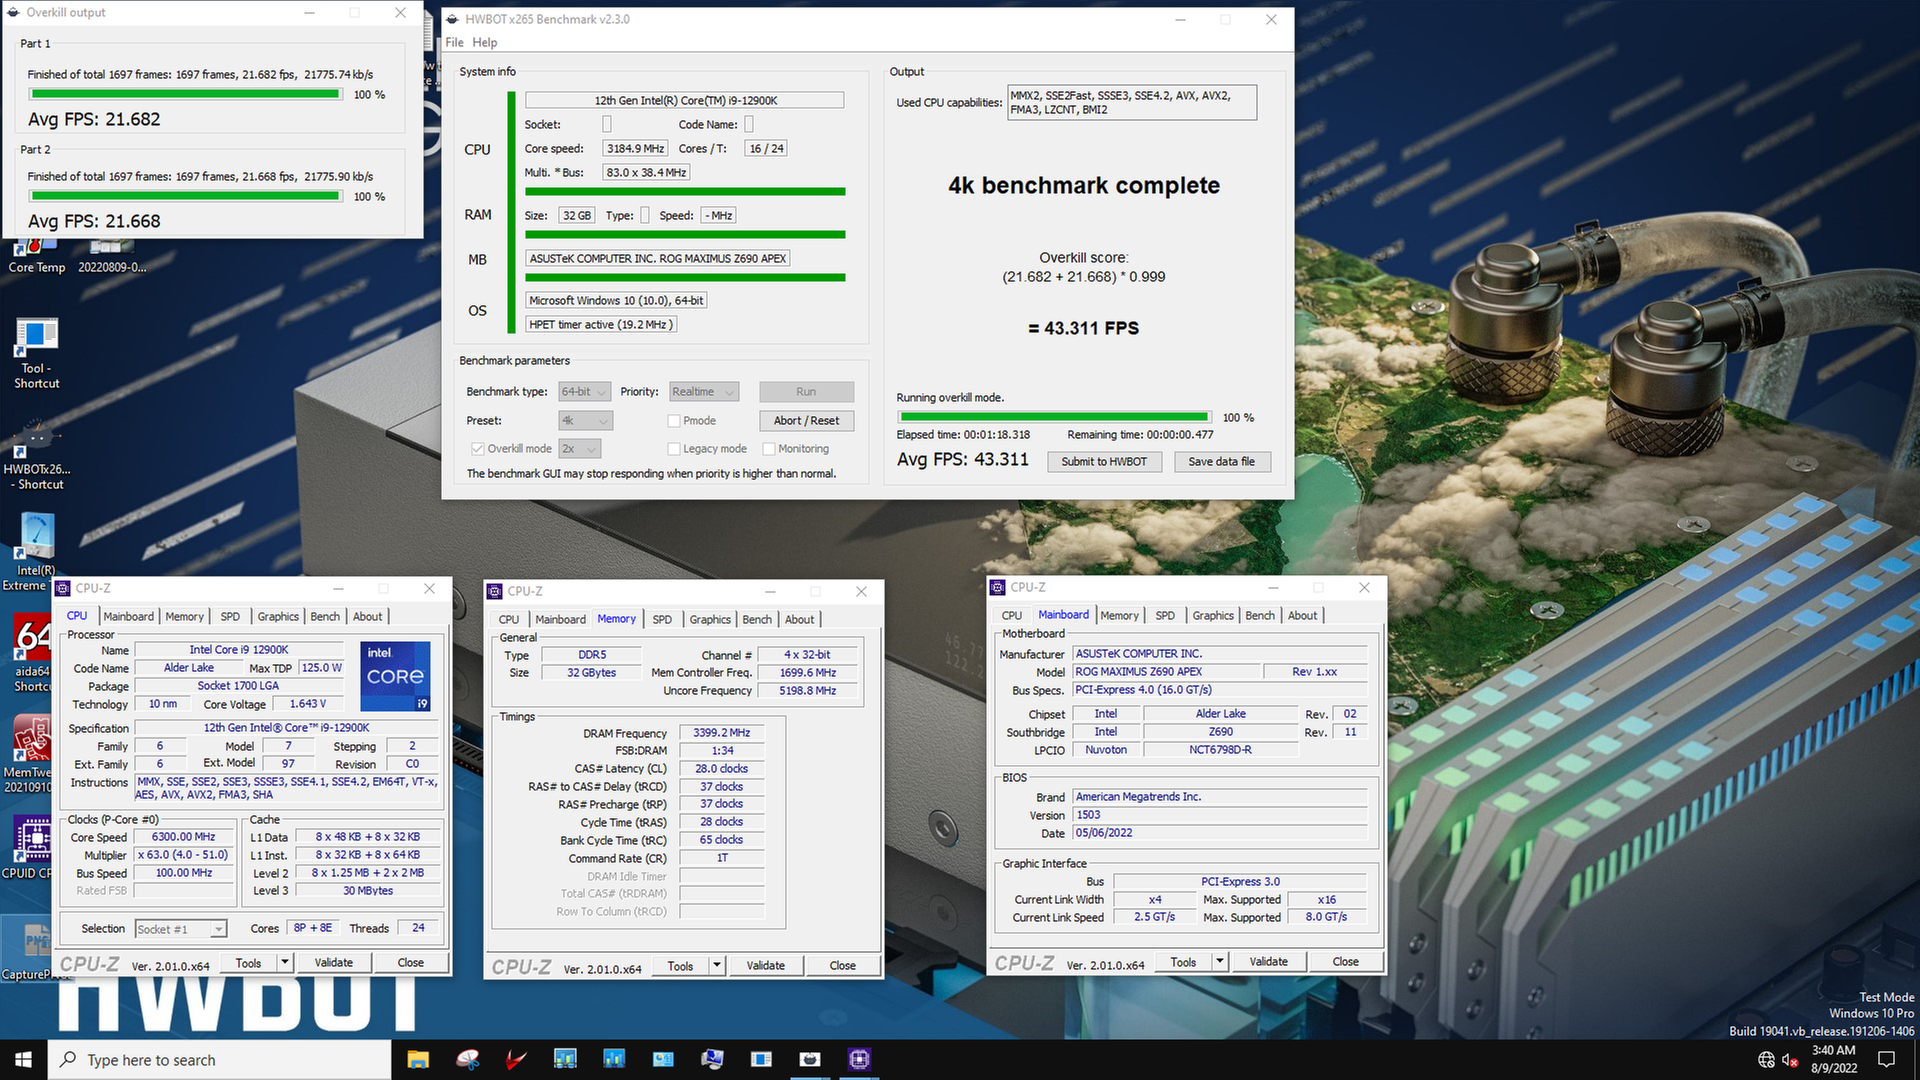Open the HWBOTx265 Shortcut desktop icon
The height and width of the screenshot is (1080, 1920).
(36, 456)
